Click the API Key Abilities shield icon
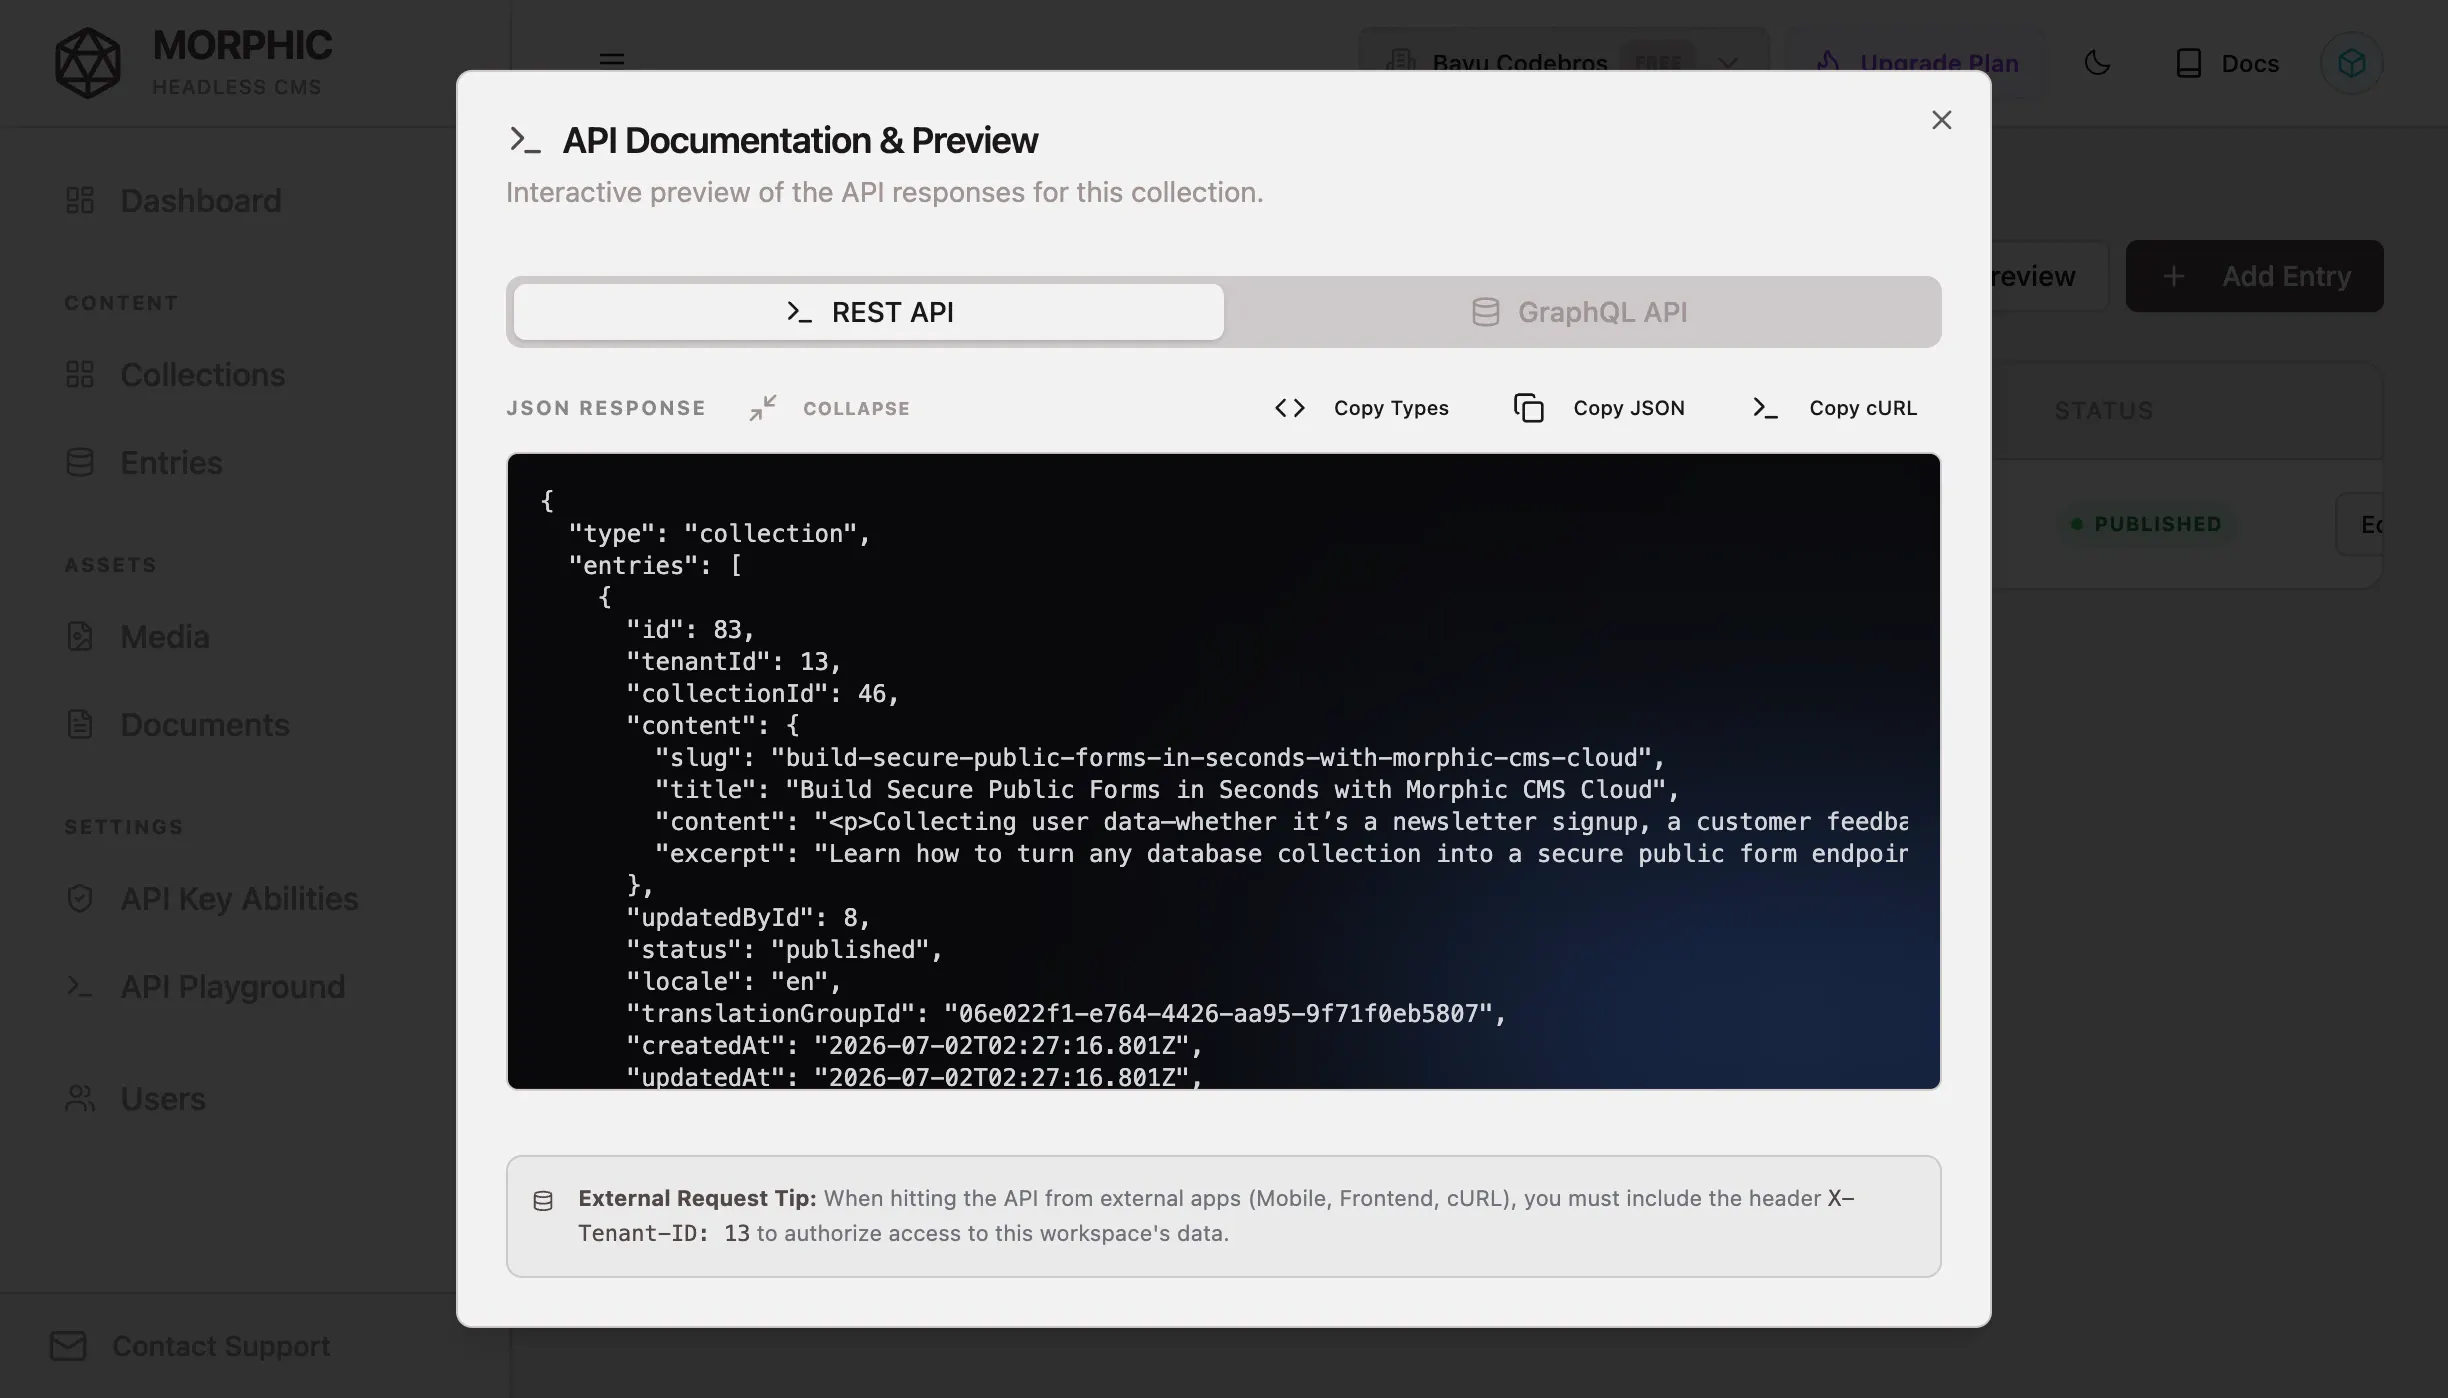The height and width of the screenshot is (1398, 2448). coord(80,898)
